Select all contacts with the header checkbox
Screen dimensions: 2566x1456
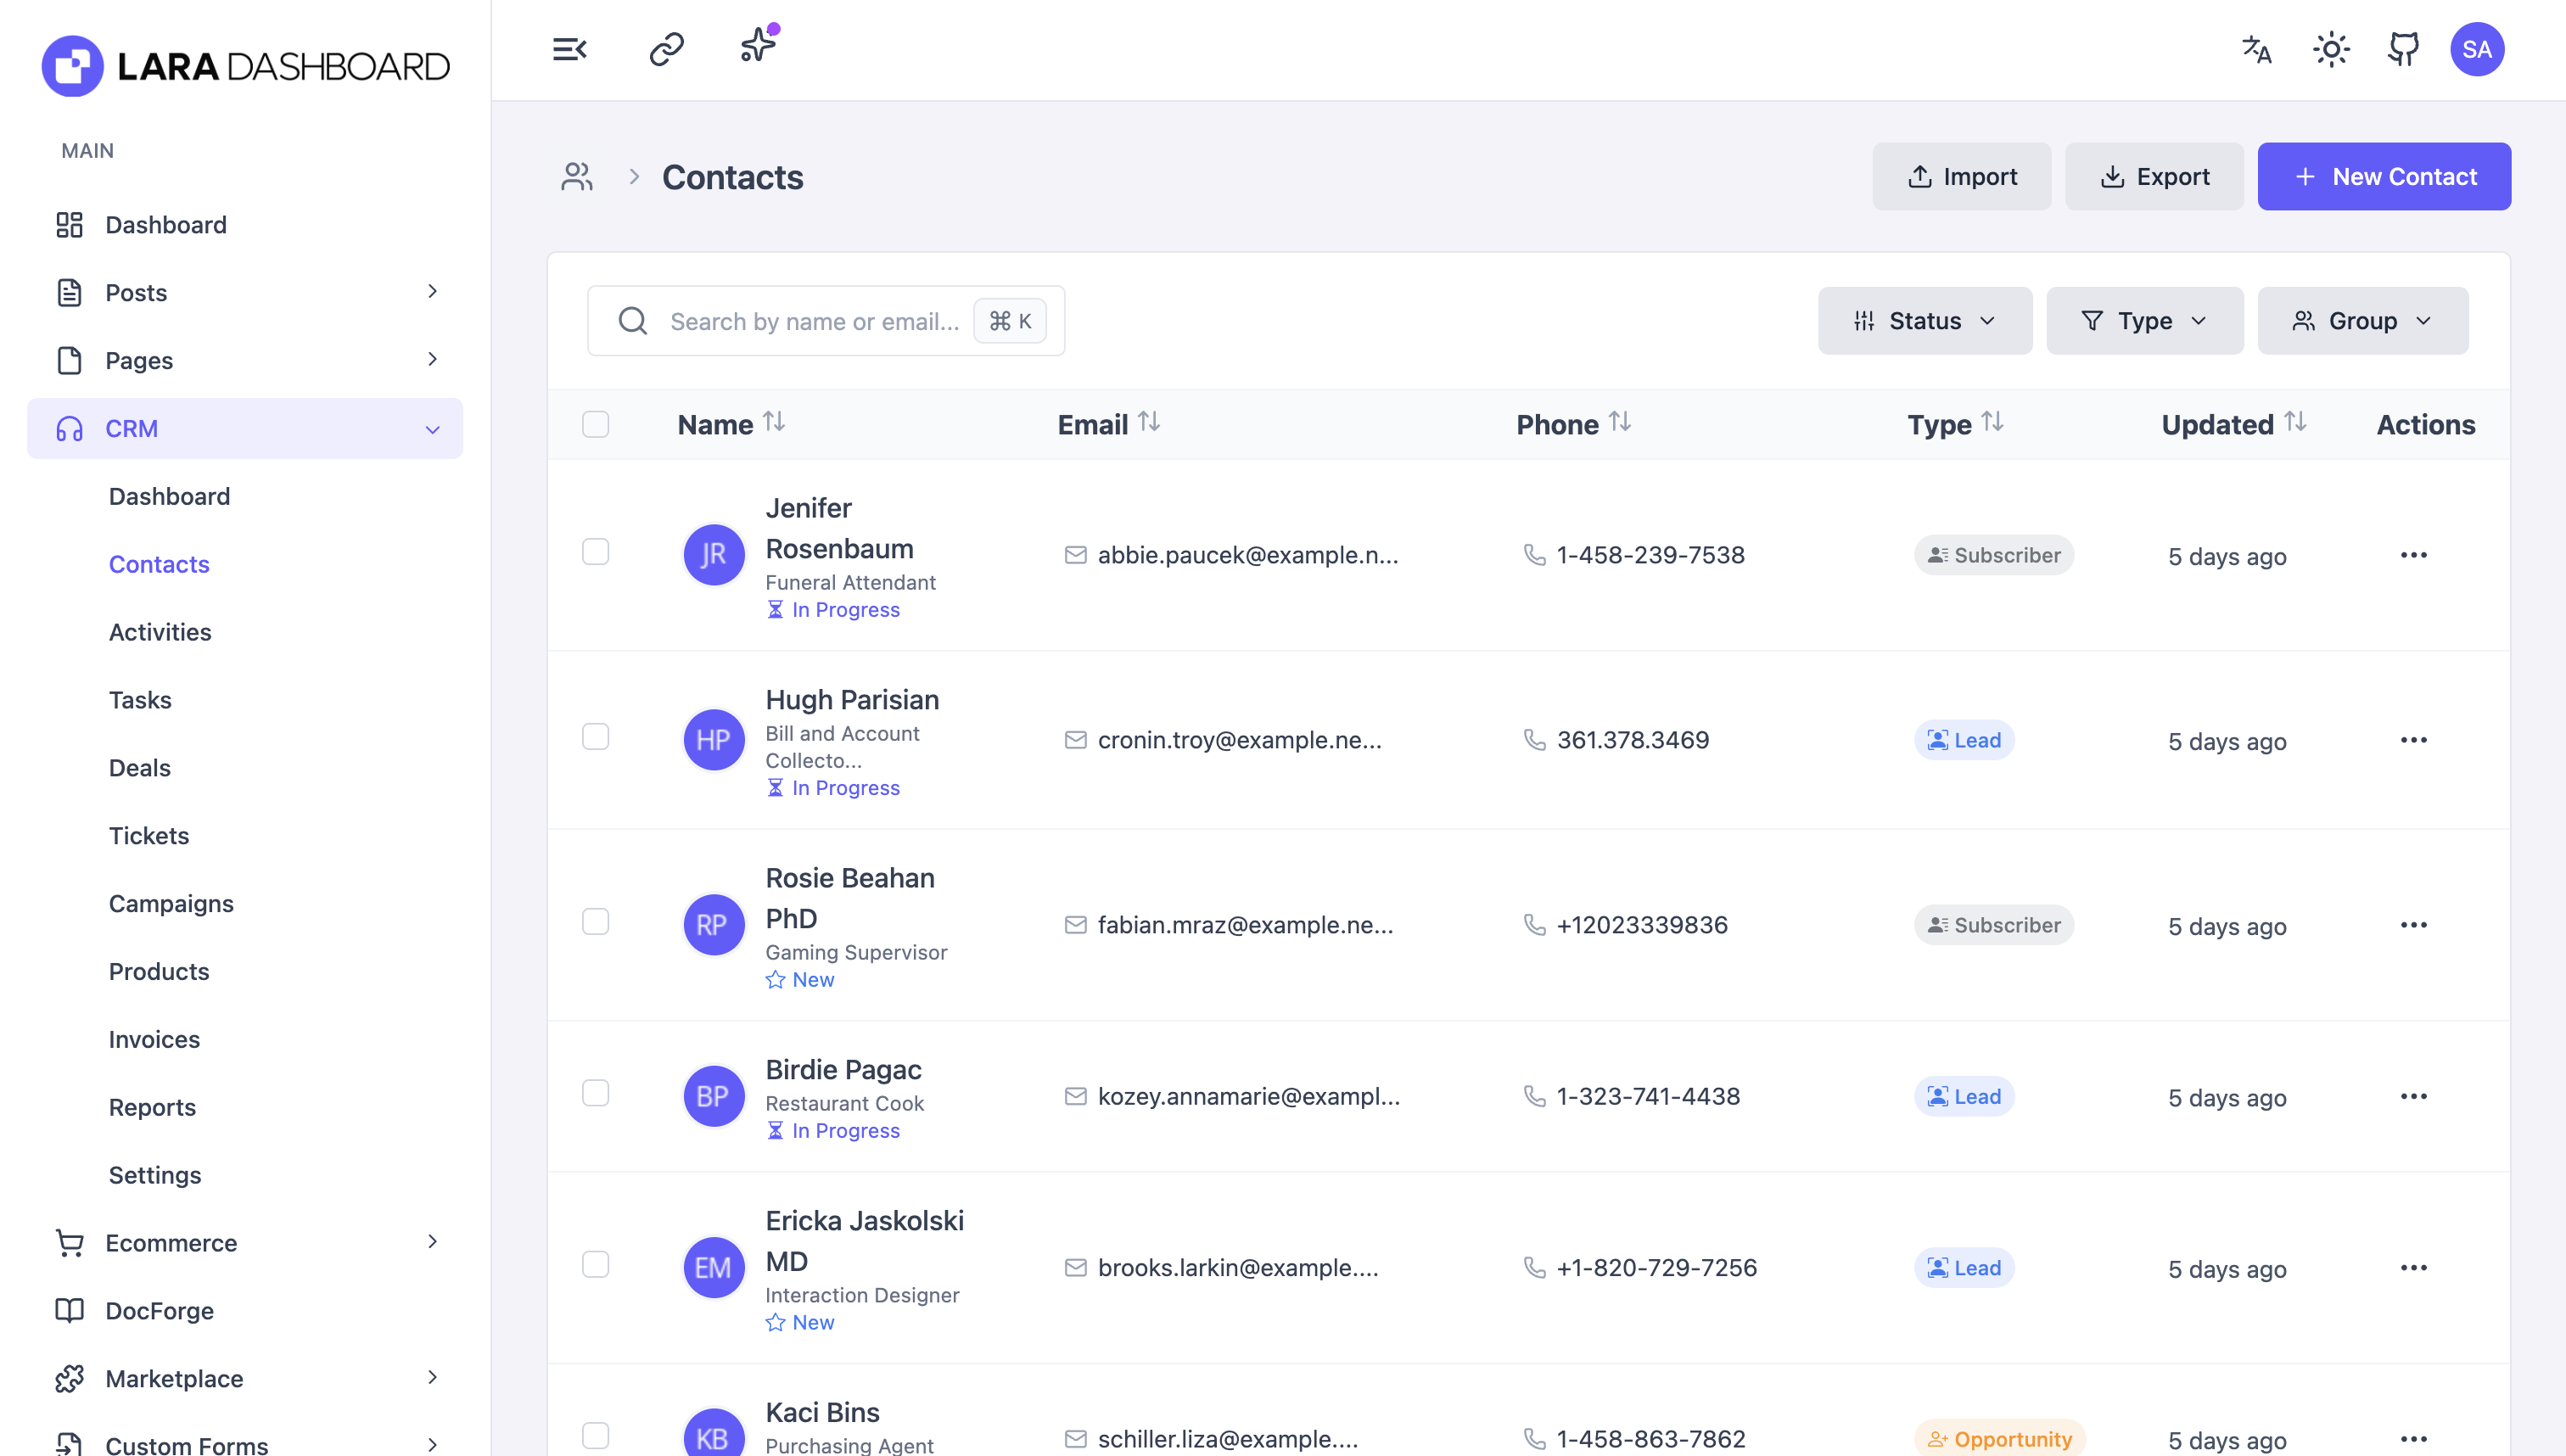point(596,424)
